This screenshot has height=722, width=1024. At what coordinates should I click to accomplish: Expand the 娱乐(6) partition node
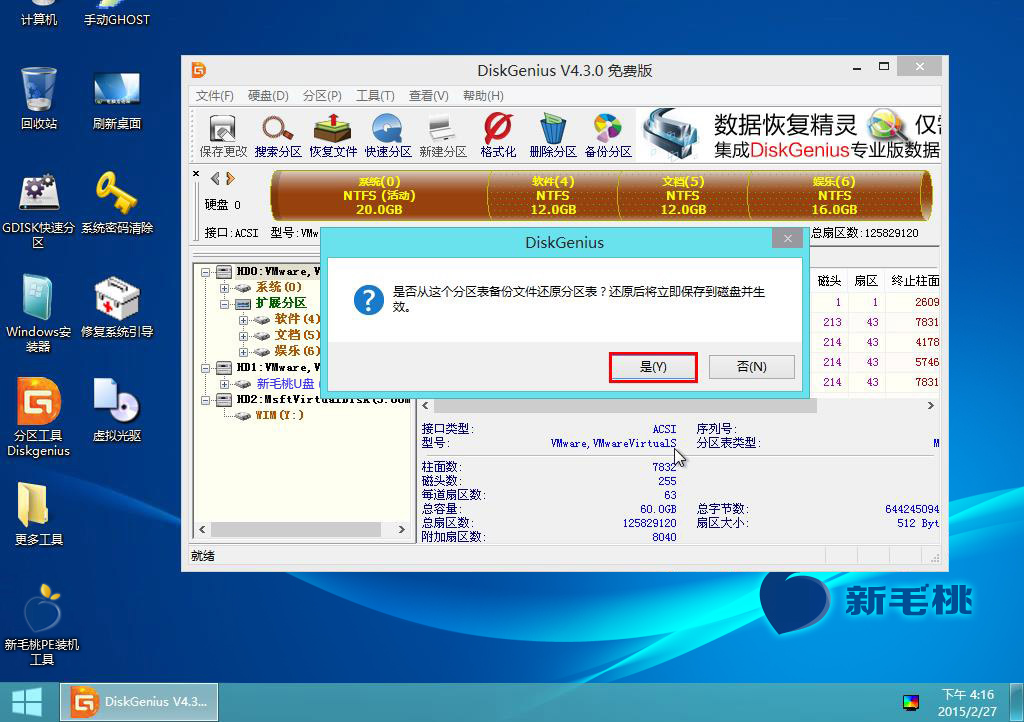pos(243,351)
